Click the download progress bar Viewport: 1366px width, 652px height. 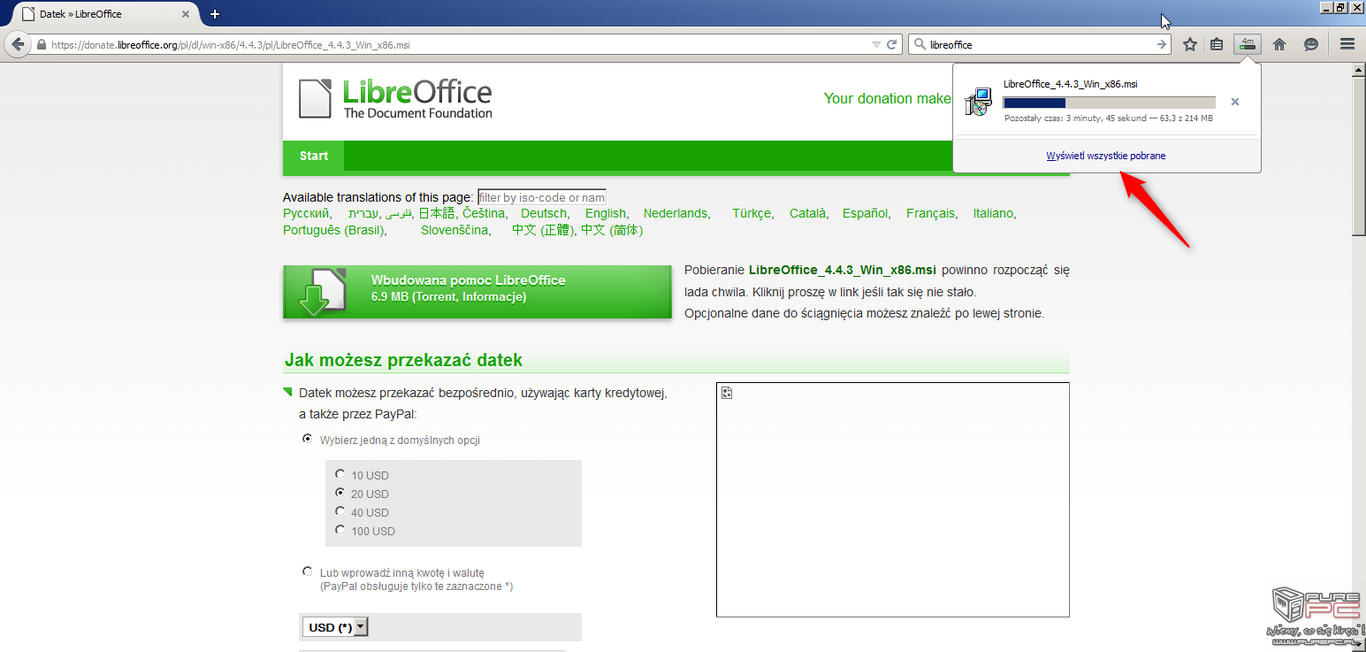coord(1109,102)
